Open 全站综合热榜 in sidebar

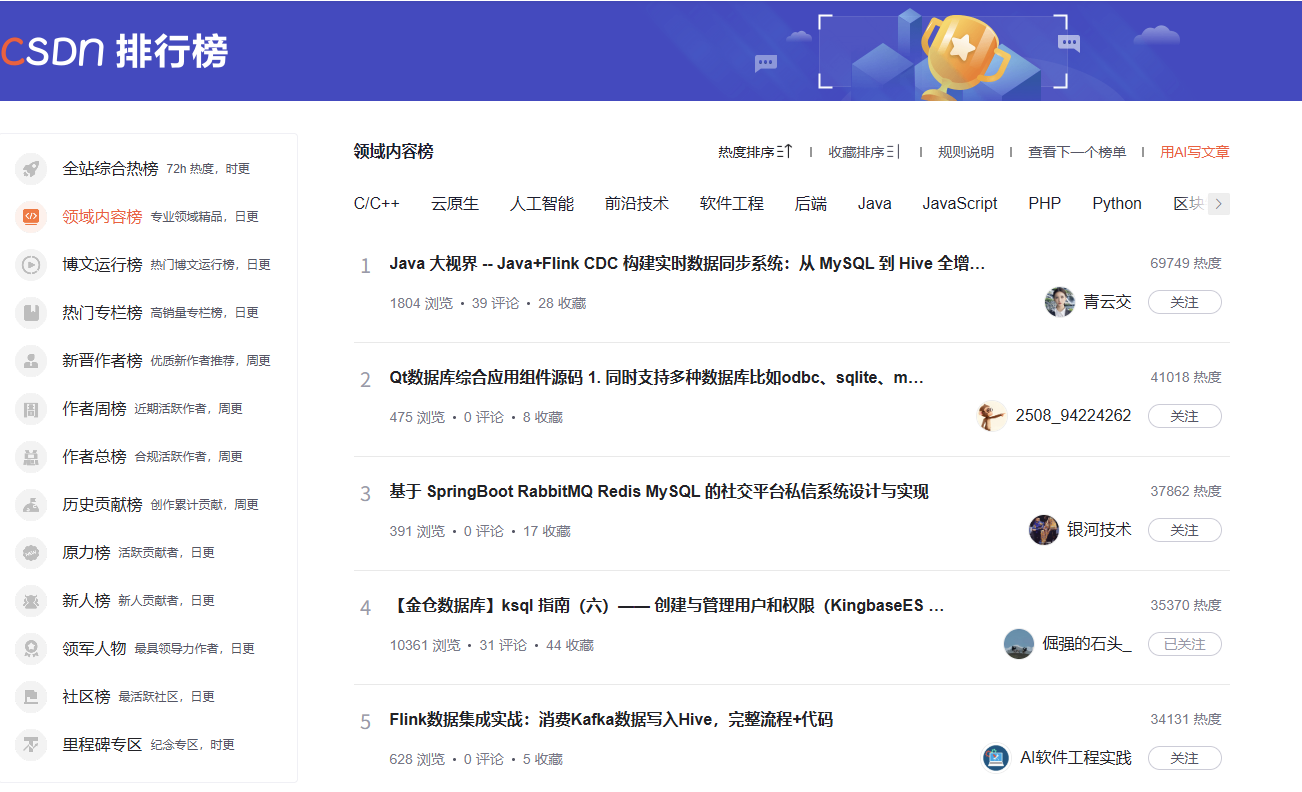click(x=110, y=169)
